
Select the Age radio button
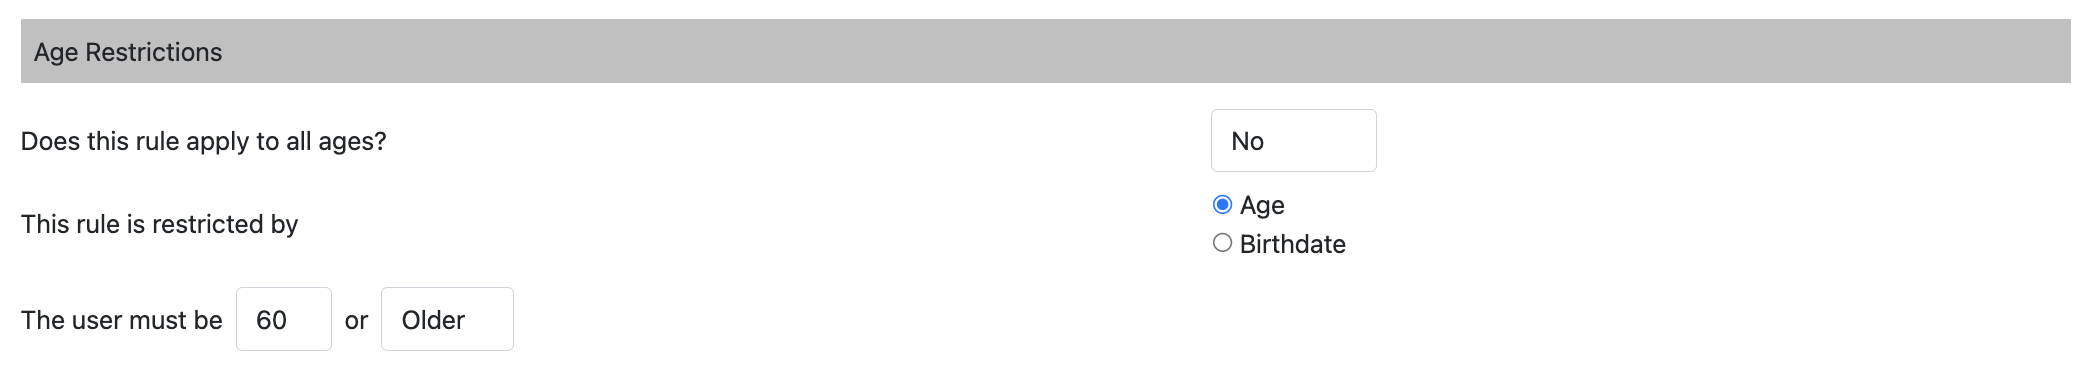1222,205
